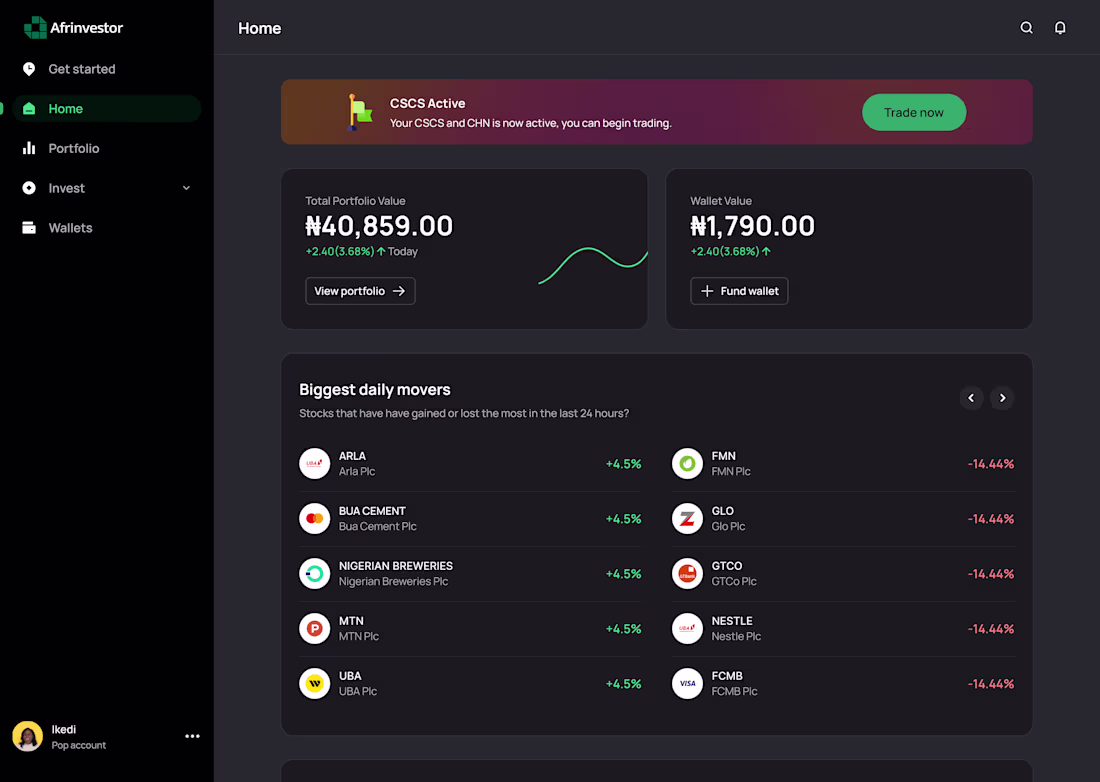Click the notifications bell icon
This screenshot has height=782, width=1100.
[1060, 28]
